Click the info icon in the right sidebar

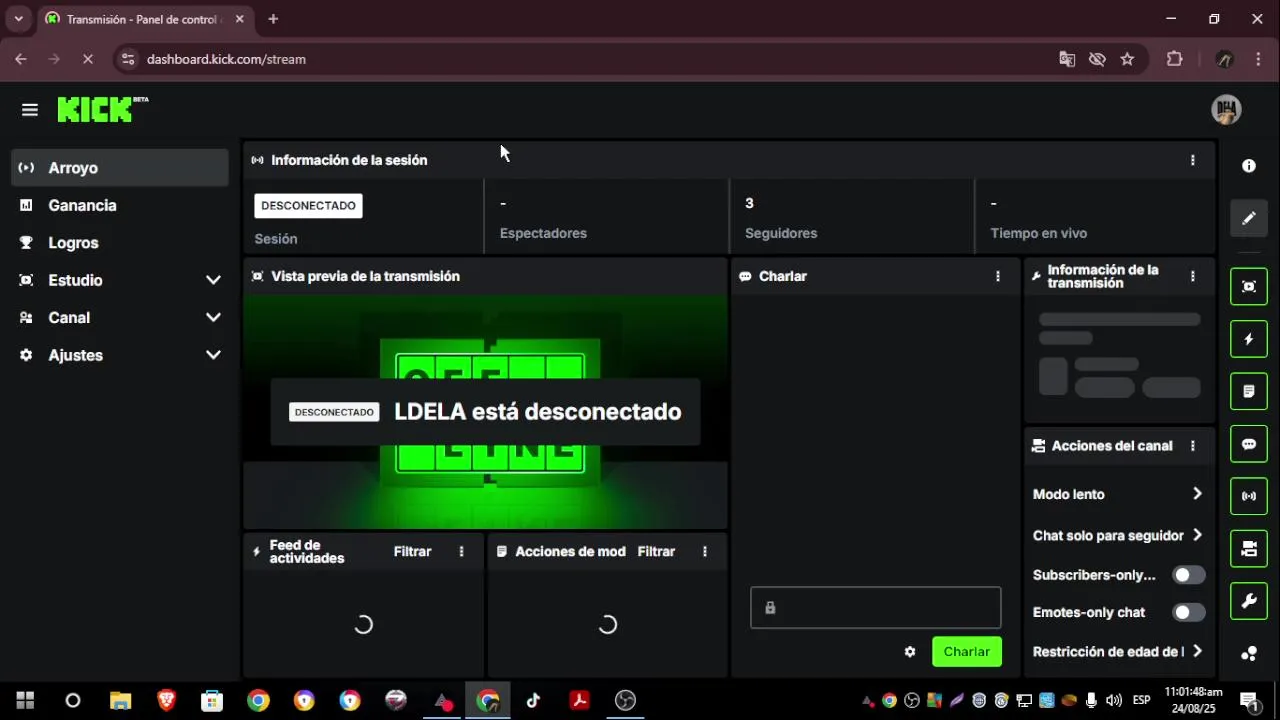(x=1249, y=166)
